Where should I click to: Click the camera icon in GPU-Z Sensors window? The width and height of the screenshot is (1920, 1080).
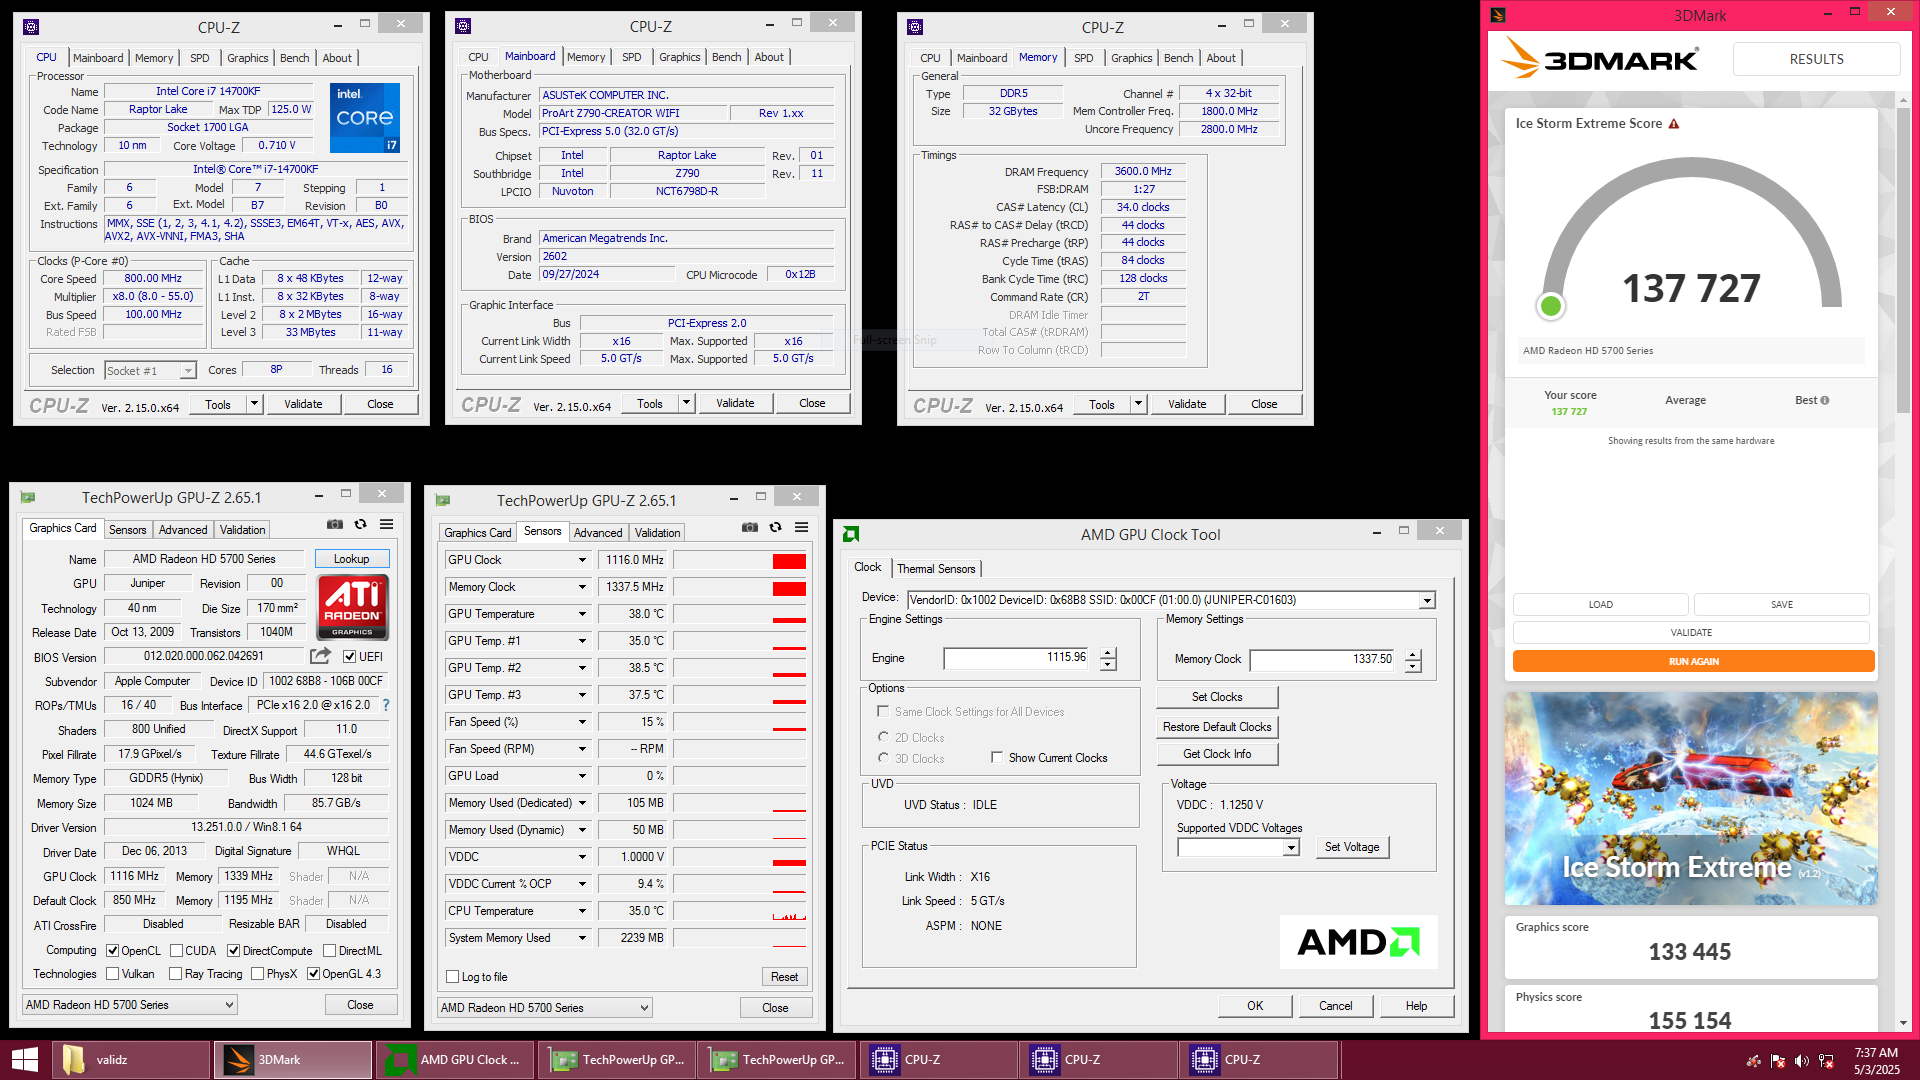coord(750,527)
